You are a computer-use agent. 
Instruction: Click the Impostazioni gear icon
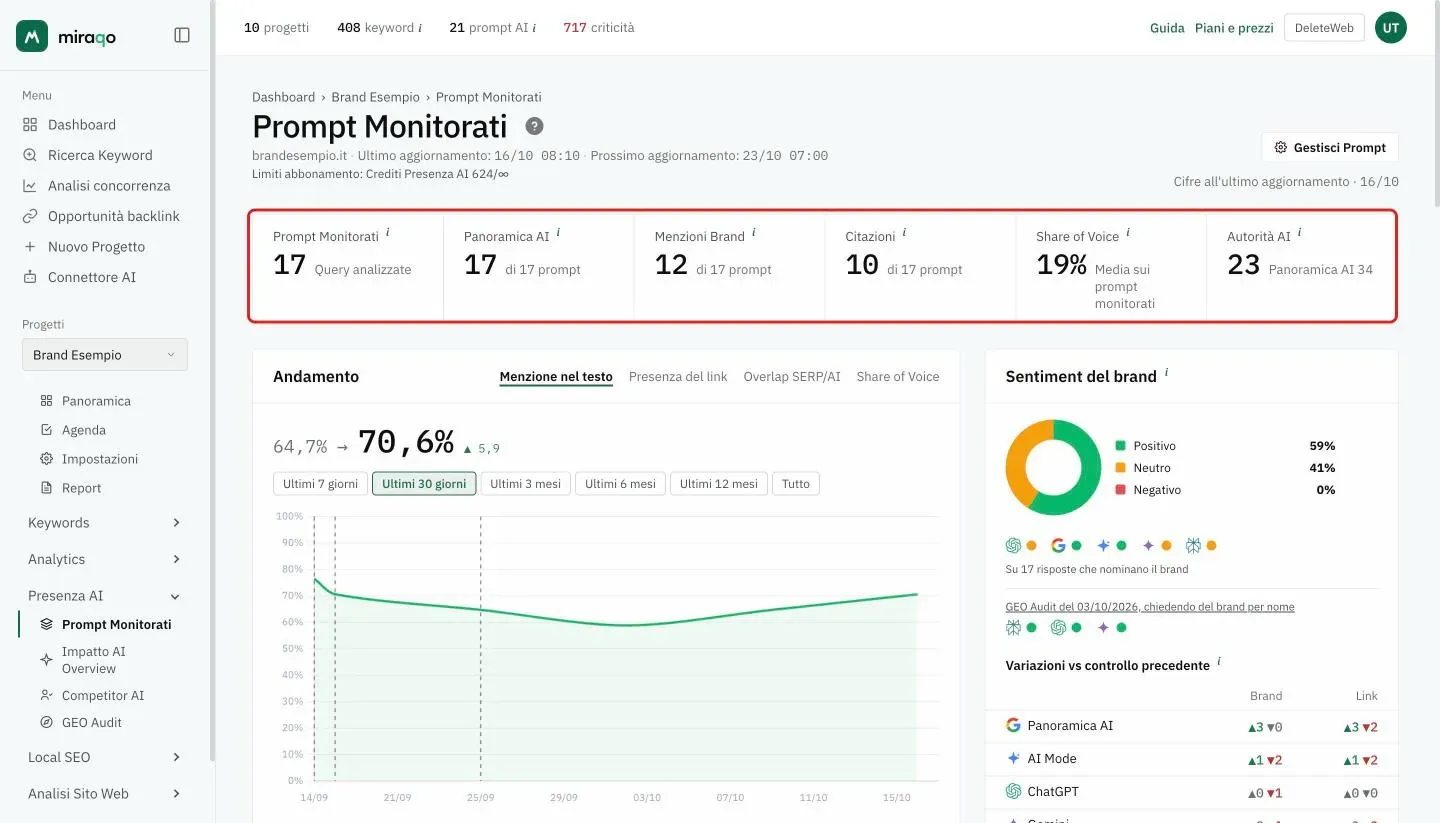(46, 459)
